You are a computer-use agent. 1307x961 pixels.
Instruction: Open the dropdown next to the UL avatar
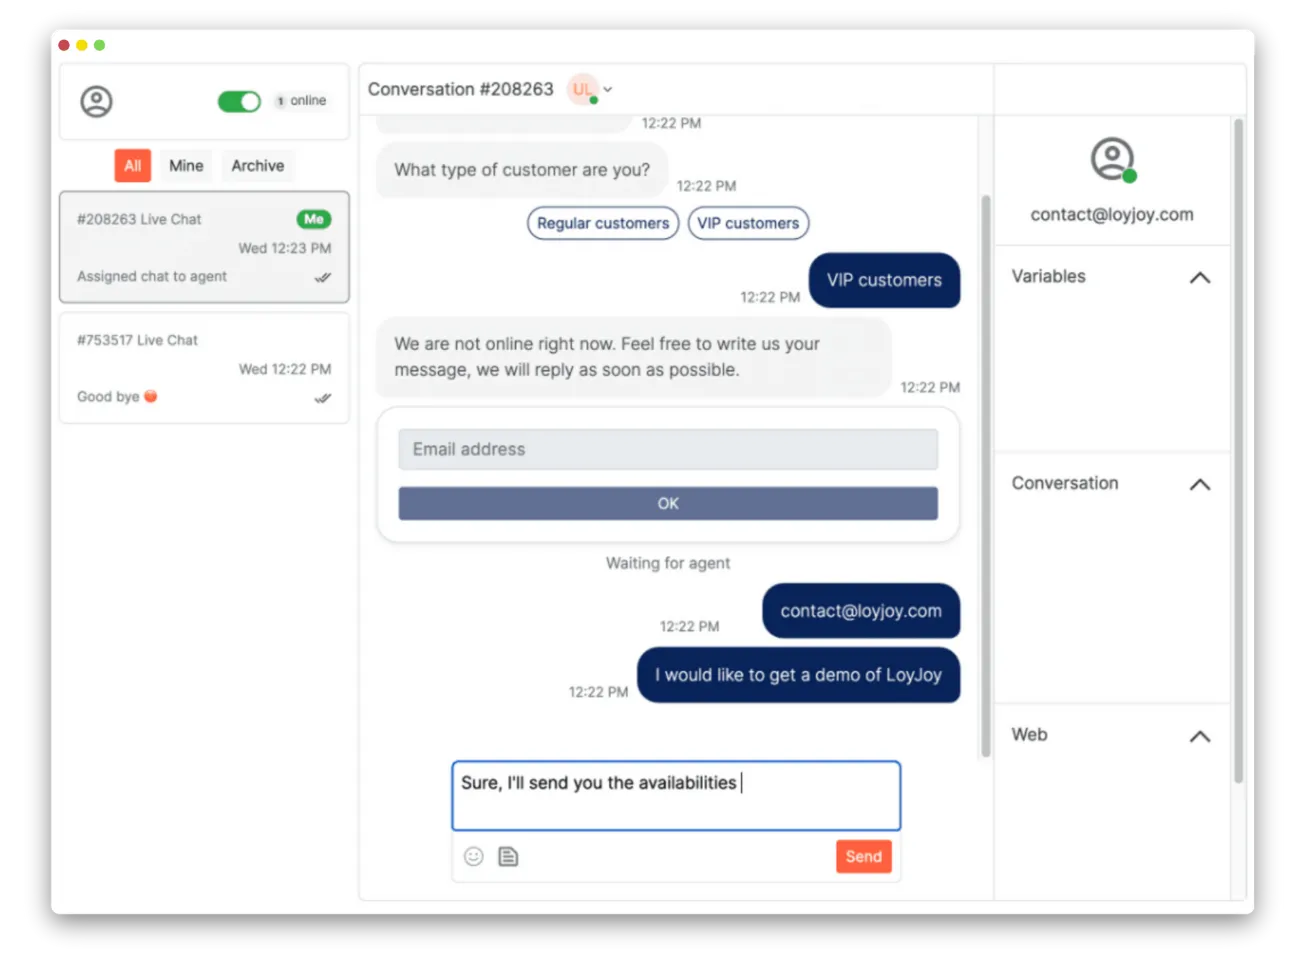(x=609, y=89)
